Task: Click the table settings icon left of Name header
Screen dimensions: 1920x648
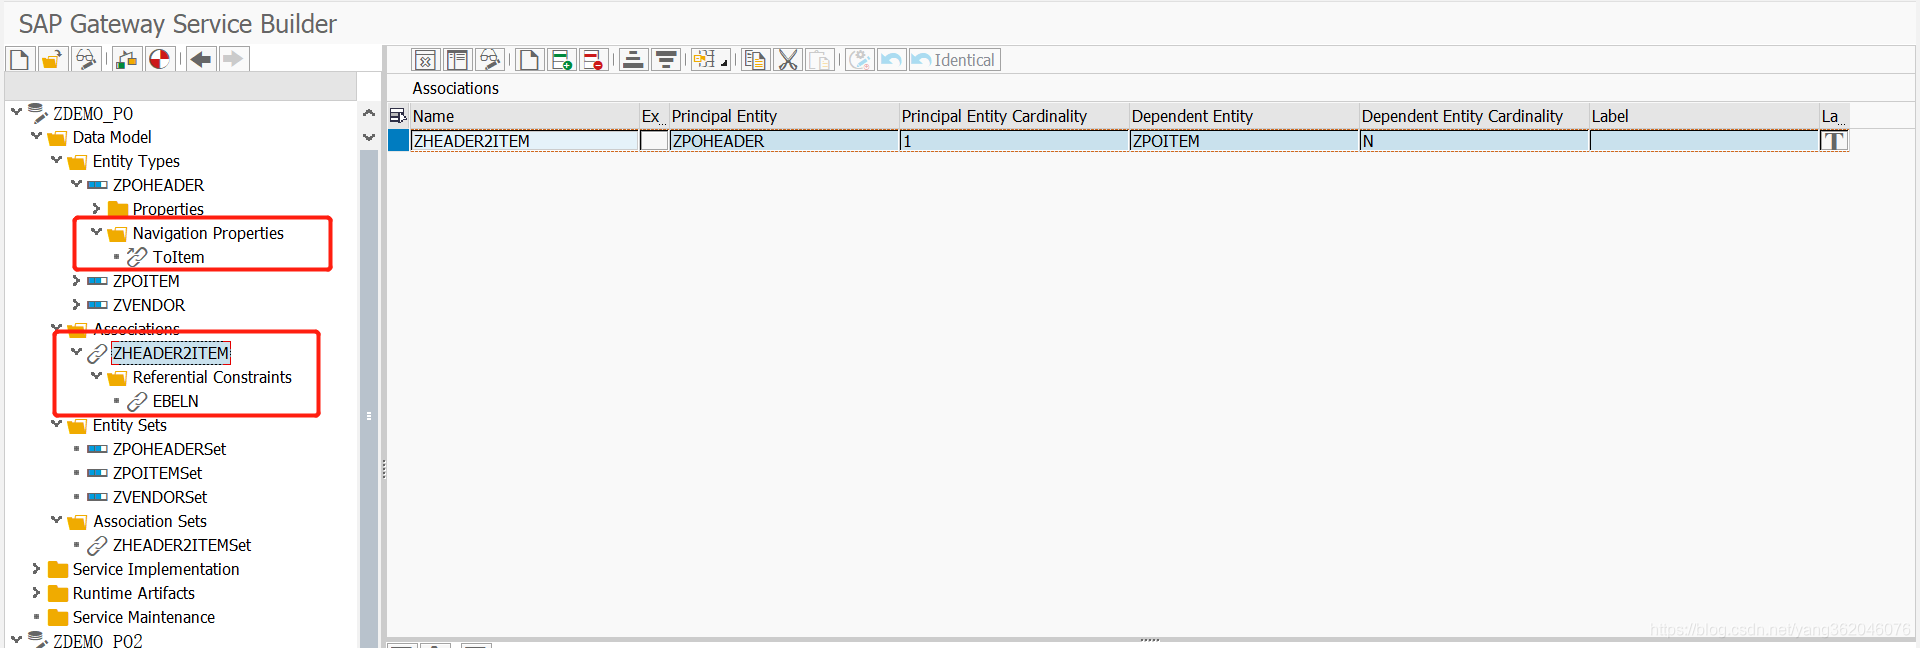Action: click(x=398, y=116)
